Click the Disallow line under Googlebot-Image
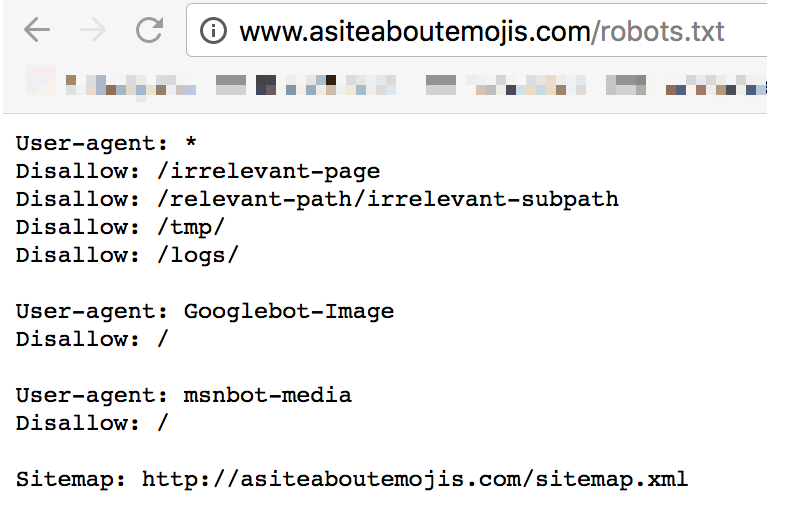The height and width of the screenshot is (510, 792). point(92,339)
